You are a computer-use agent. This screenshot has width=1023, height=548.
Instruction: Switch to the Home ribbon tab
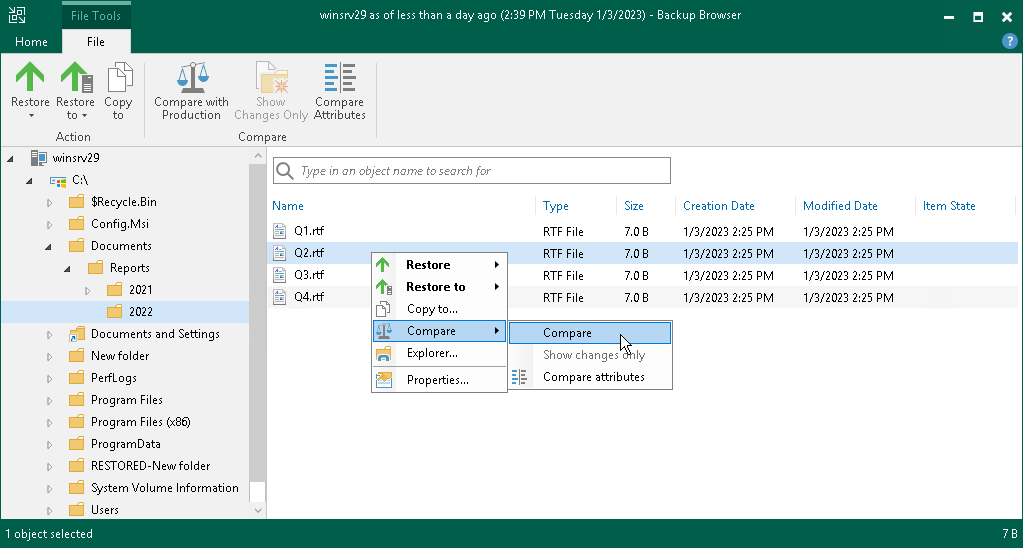(31, 42)
